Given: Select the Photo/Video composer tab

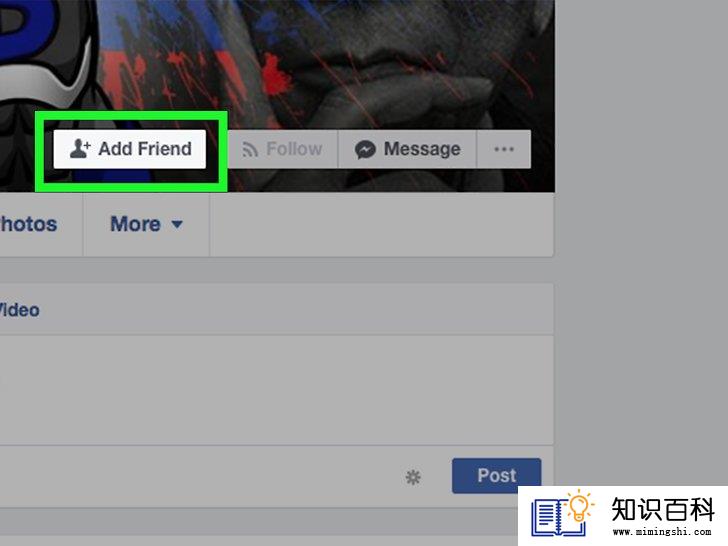Looking at the screenshot, I should (20, 310).
